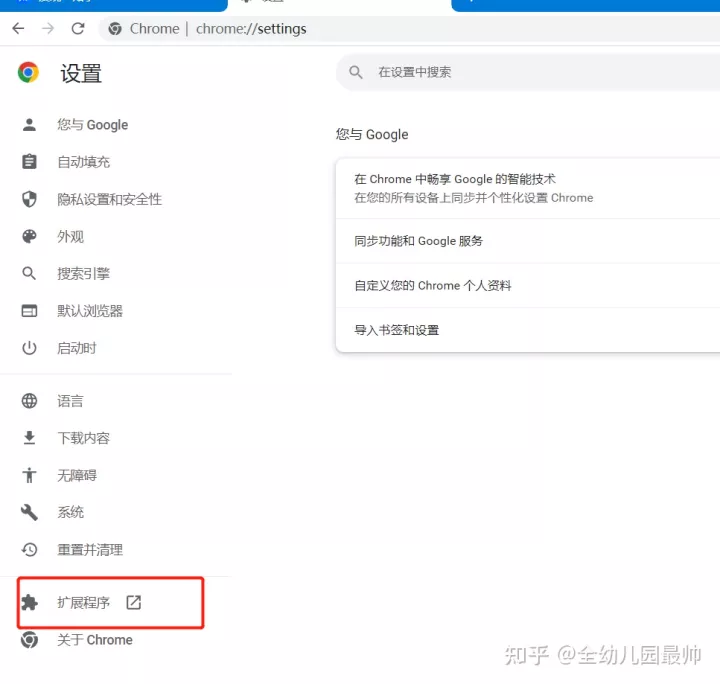
Task: Open 关于 Chrome in the sidebar
Action: coord(95,639)
